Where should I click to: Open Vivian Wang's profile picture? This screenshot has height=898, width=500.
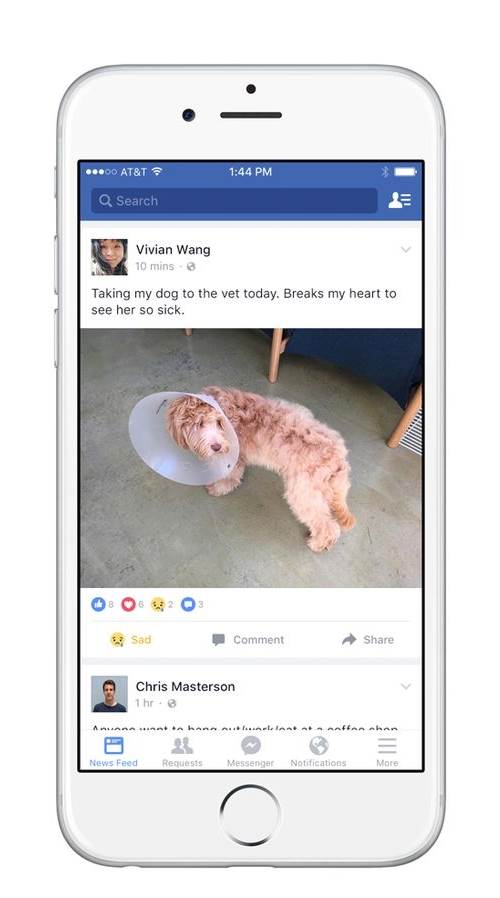[x=109, y=257]
